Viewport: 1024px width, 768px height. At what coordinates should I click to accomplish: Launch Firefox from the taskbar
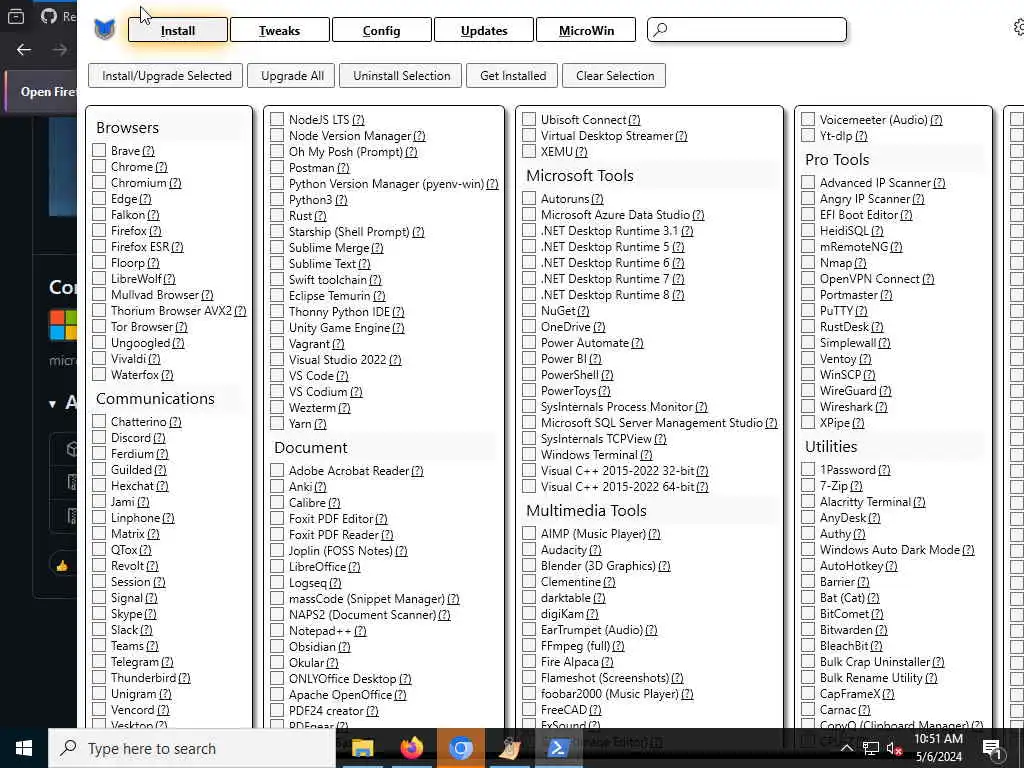point(411,748)
